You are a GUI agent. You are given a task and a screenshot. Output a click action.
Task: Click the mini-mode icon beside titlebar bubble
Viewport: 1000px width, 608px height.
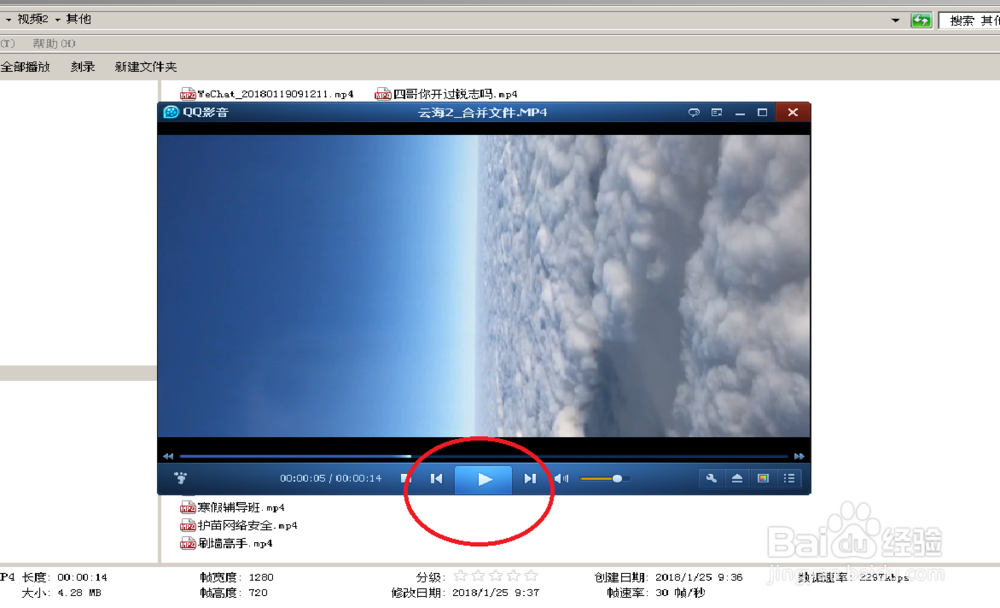(716, 112)
